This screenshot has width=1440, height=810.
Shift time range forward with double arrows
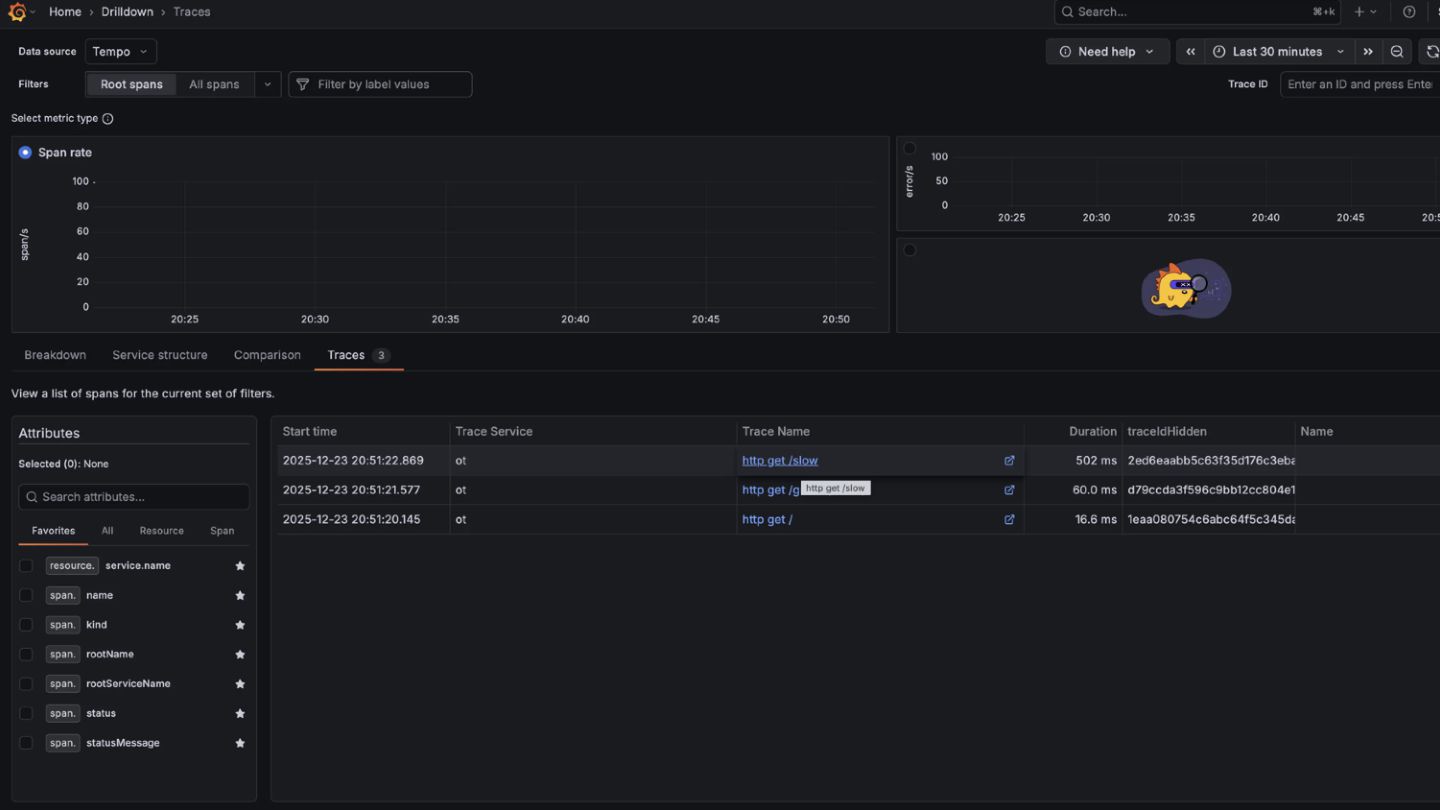1368,52
